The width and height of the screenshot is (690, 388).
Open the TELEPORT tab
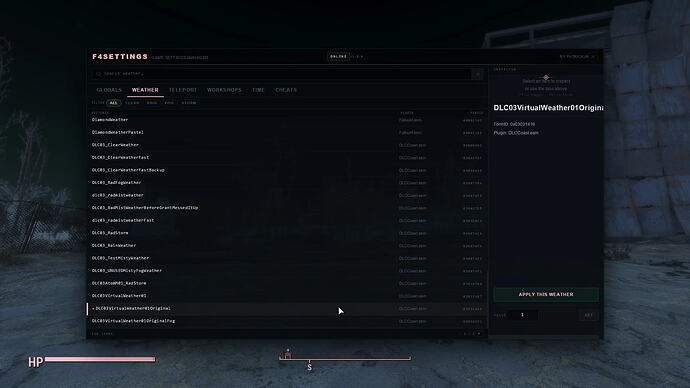click(183, 90)
